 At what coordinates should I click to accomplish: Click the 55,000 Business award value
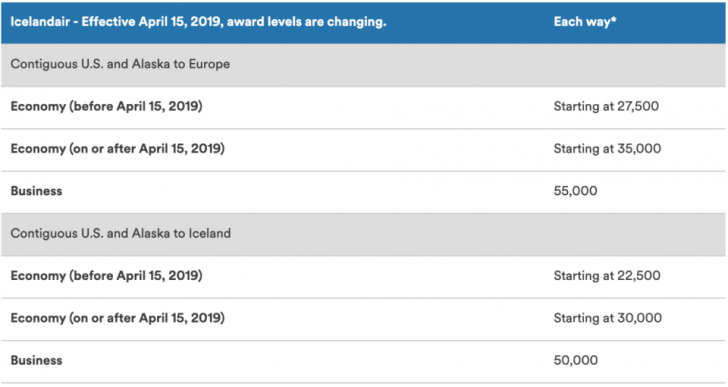575,191
